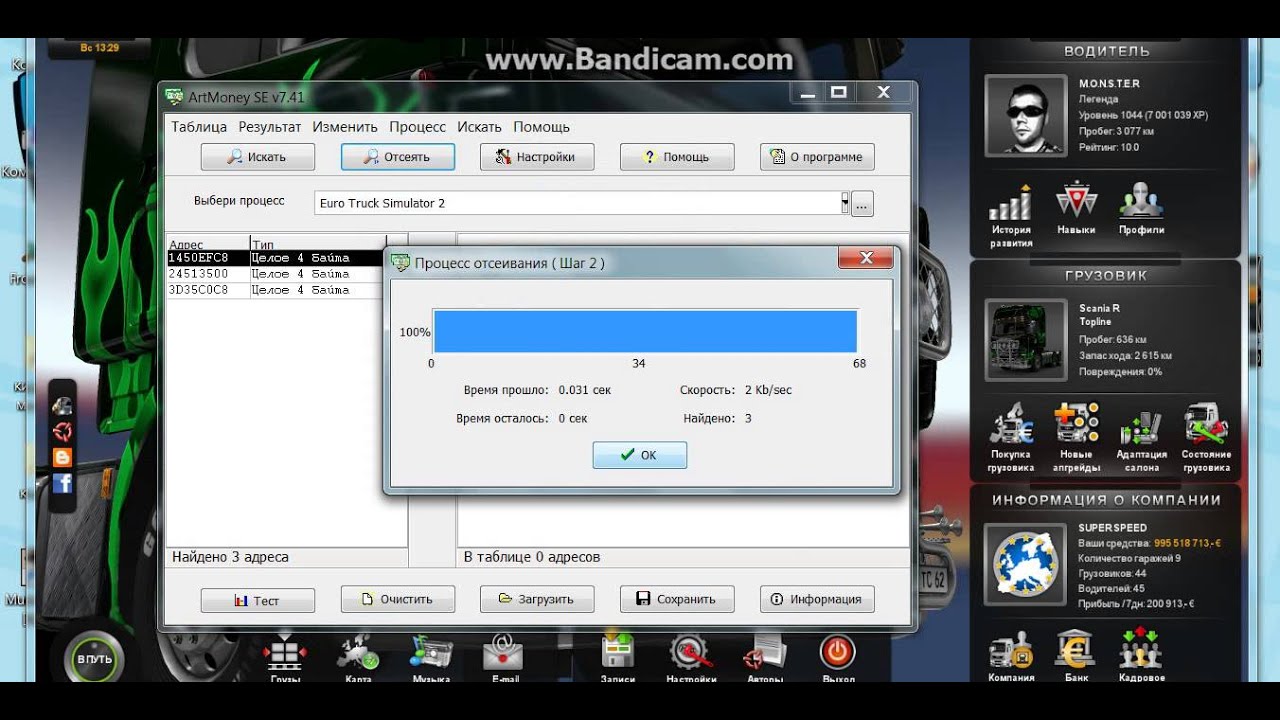Click the driver avatar photo
The height and width of the screenshot is (720, 1280).
[x=1025, y=115]
